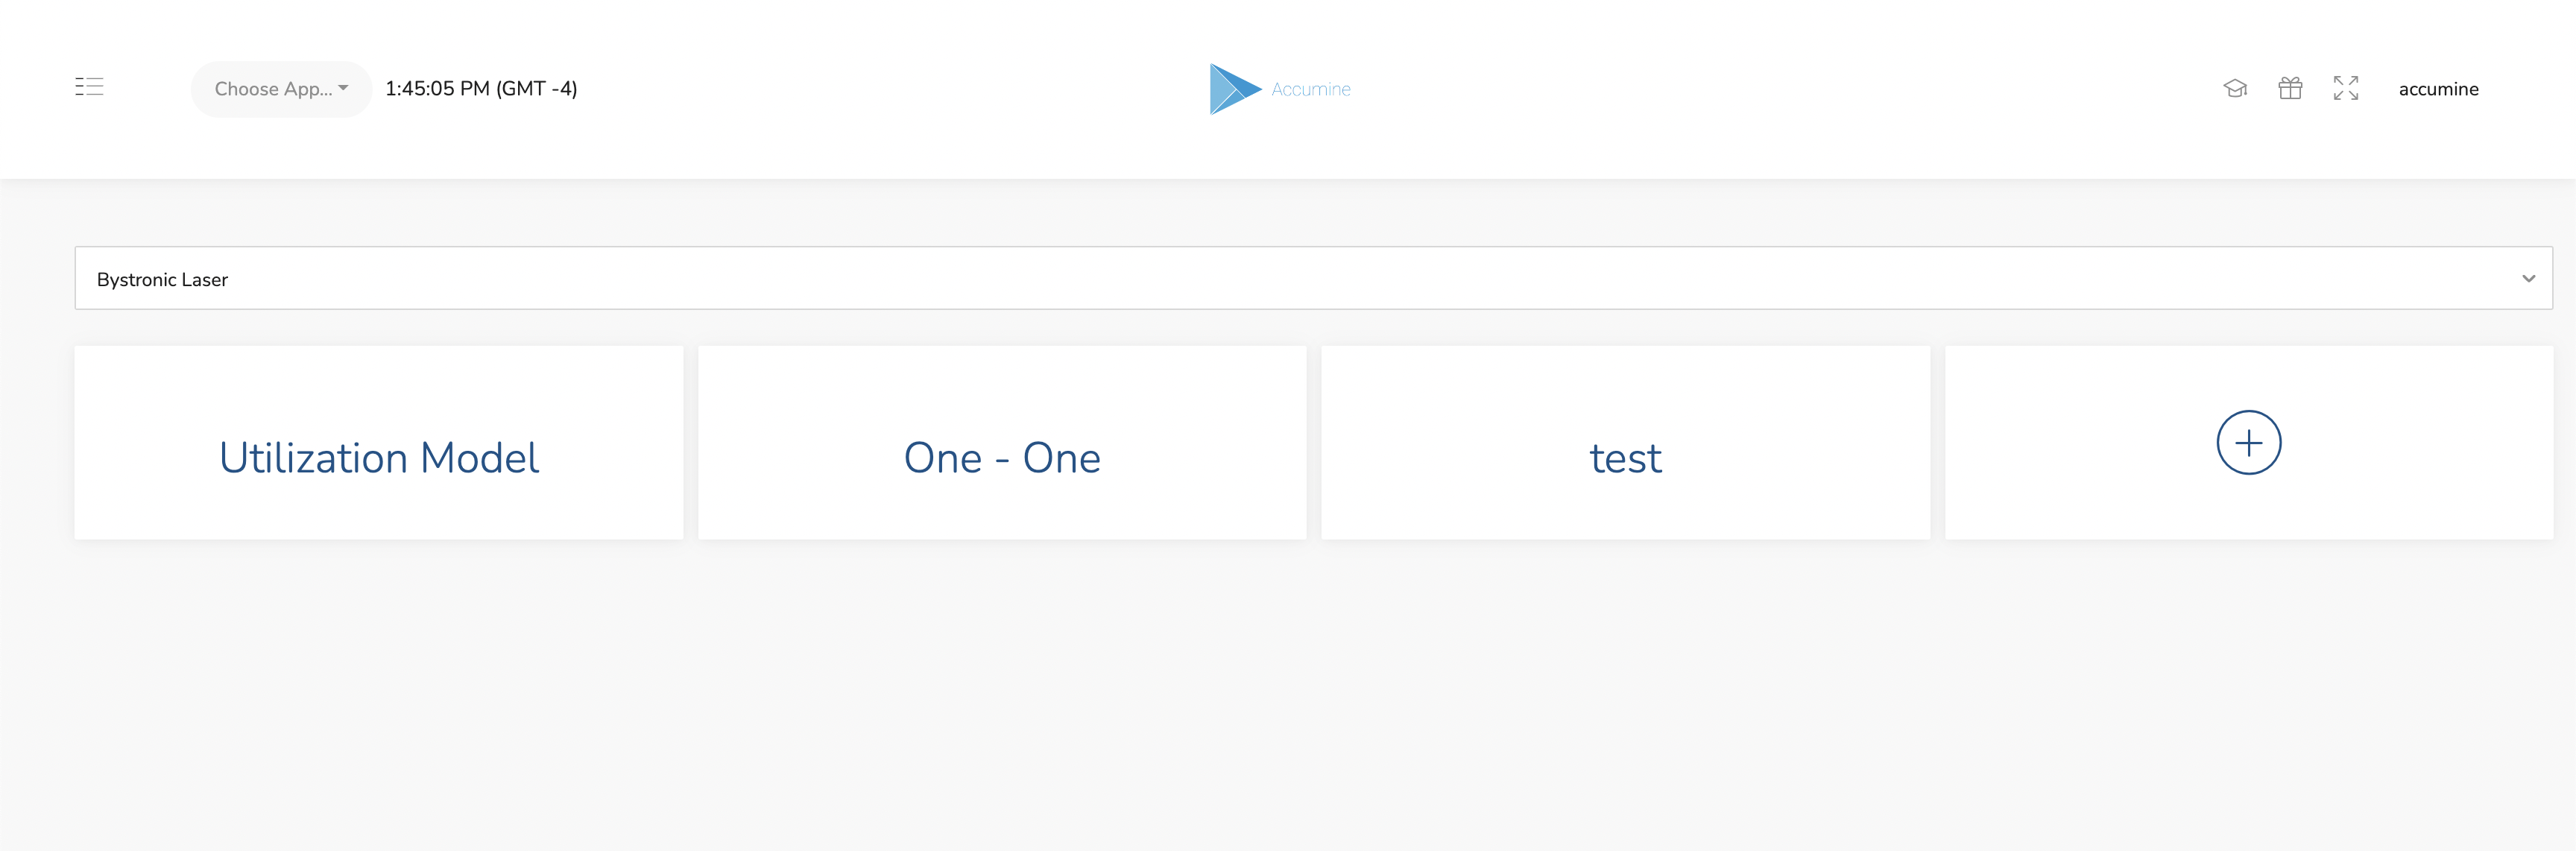Screen dimensions: 2576x851
Task: Click the test title text
Action: 1626,459
